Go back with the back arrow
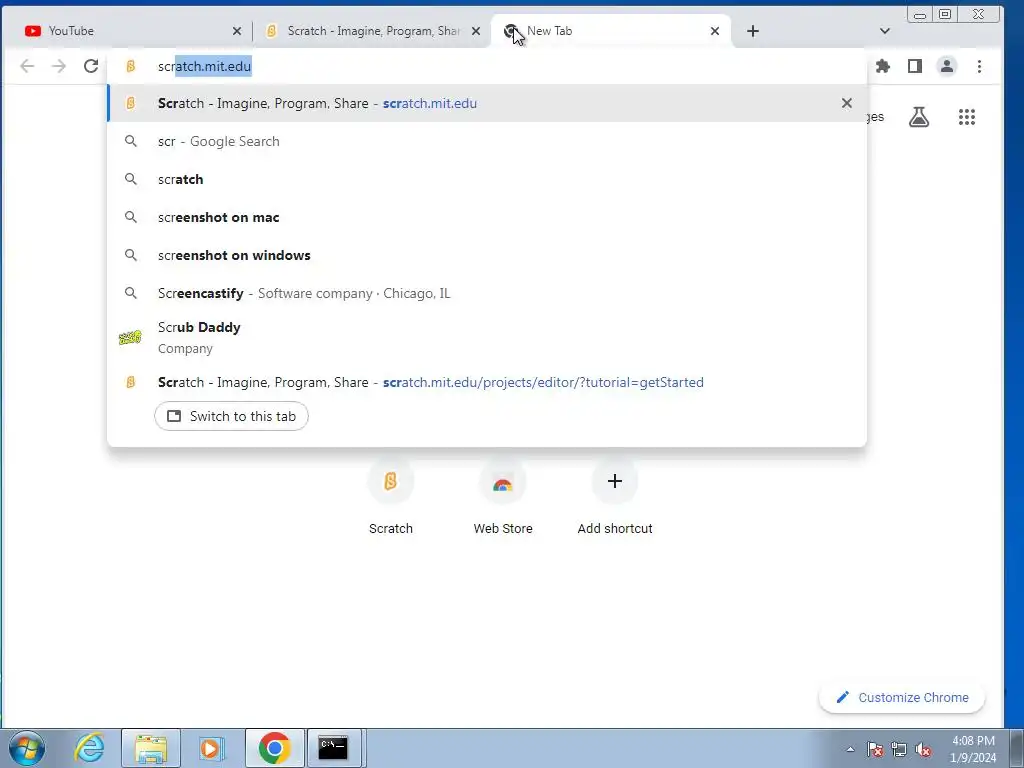The height and width of the screenshot is (768, 1024). 27,66
